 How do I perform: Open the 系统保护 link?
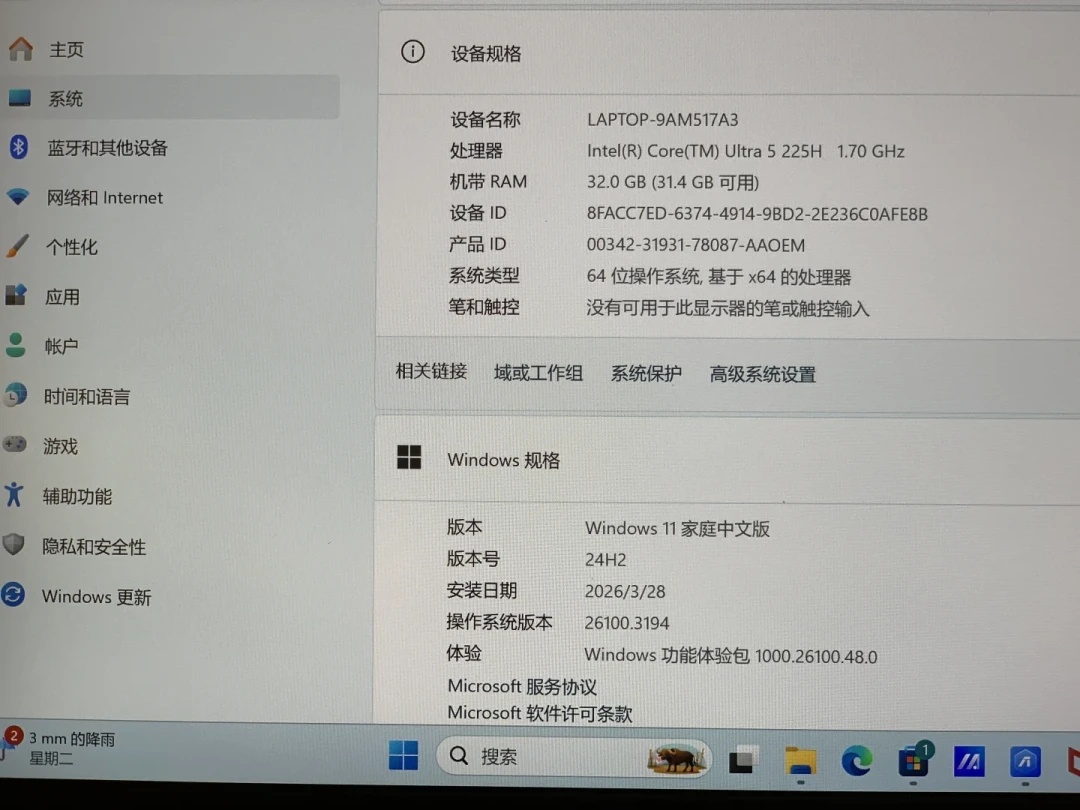tap(646, 373)
